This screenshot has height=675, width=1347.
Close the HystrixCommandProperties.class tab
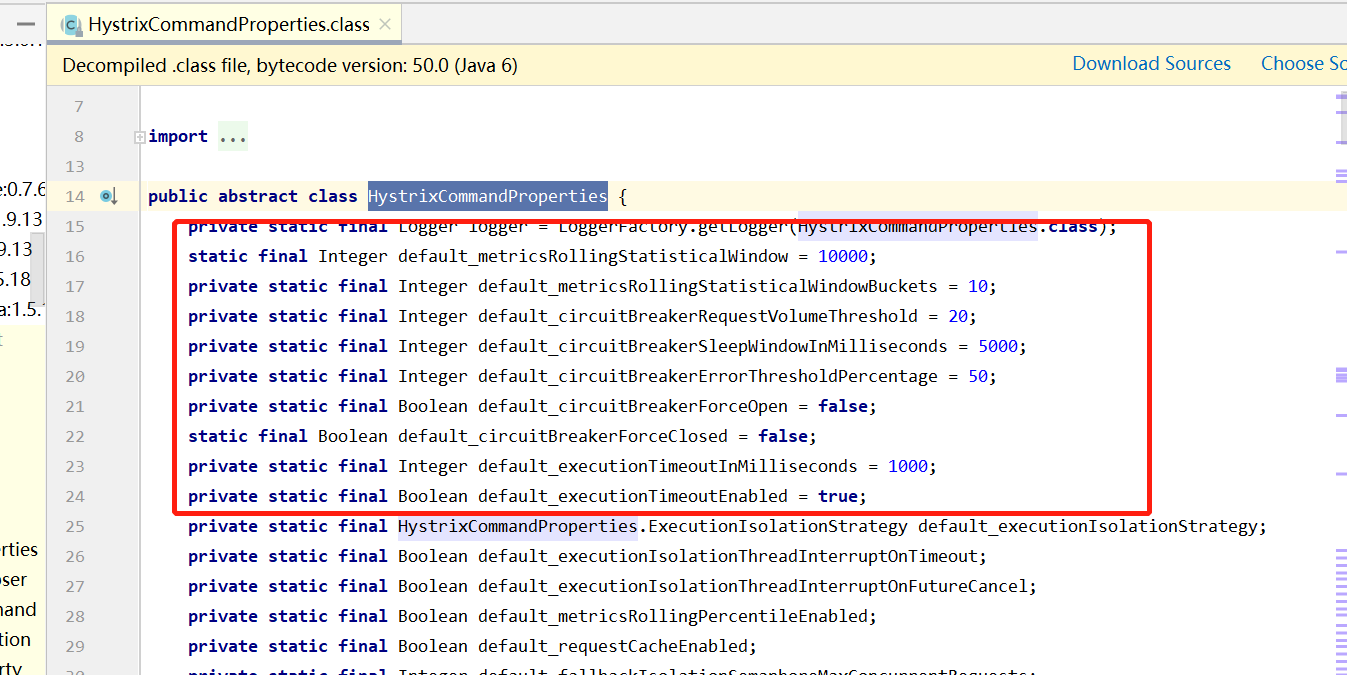point(385,24)
